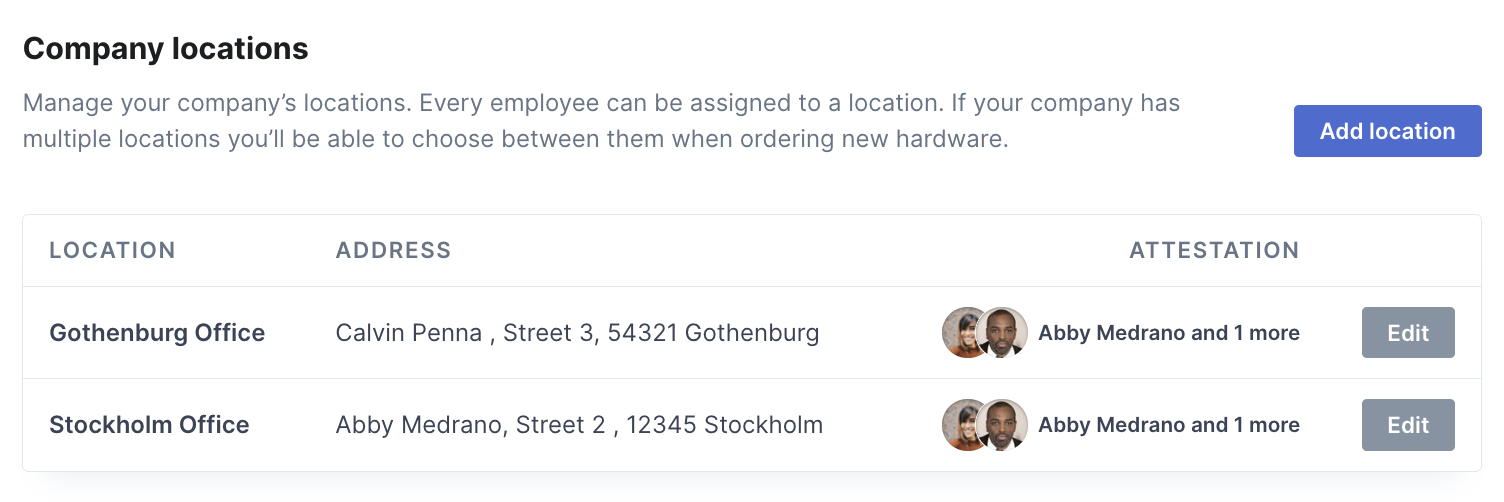Edit the Stockholm Office location
This screenshot has height=502, width=1504.
click(x=1408, y=425)
